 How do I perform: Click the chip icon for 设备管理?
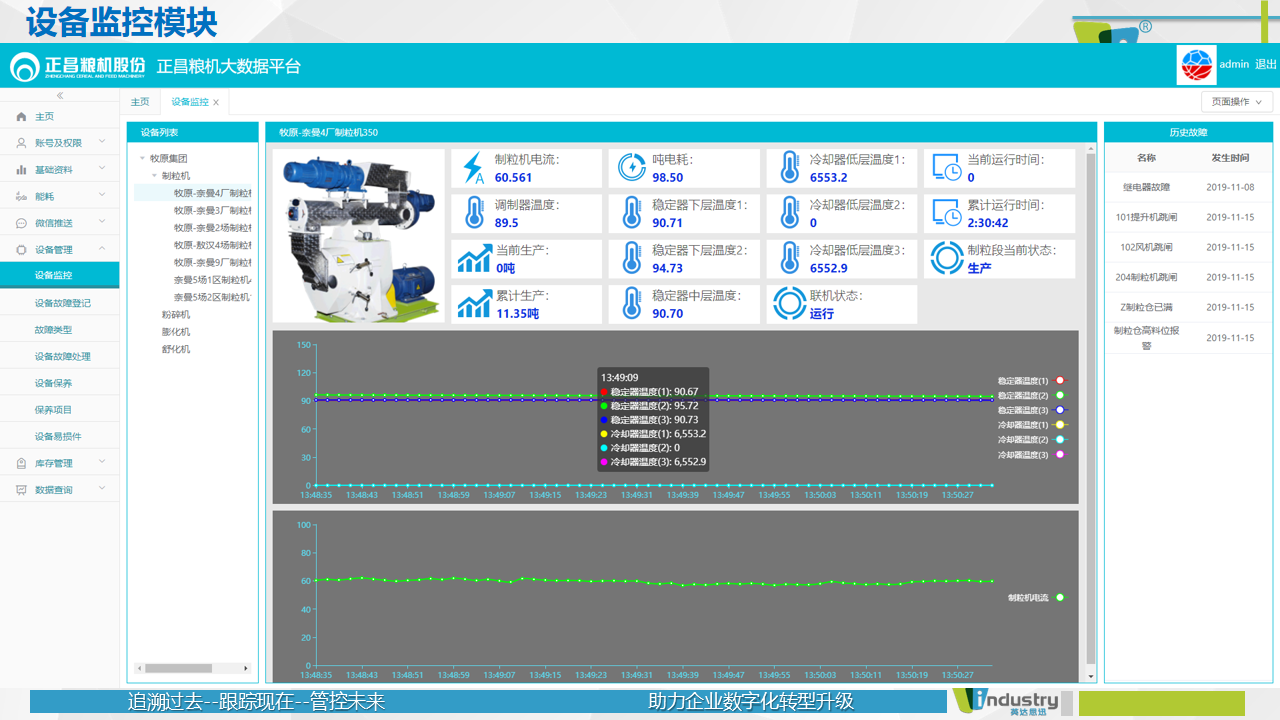click(x=21, y=250)
